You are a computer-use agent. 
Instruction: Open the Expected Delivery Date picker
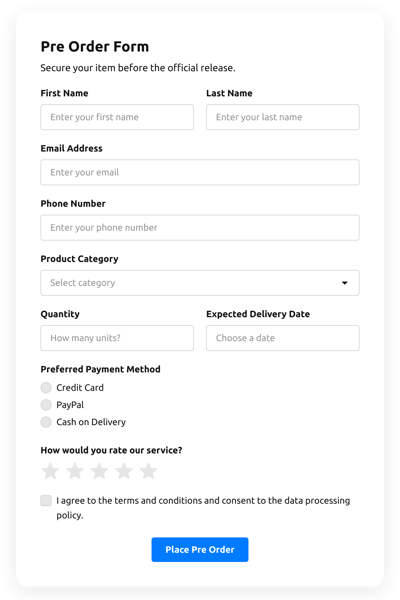click(x=282, y=338)
